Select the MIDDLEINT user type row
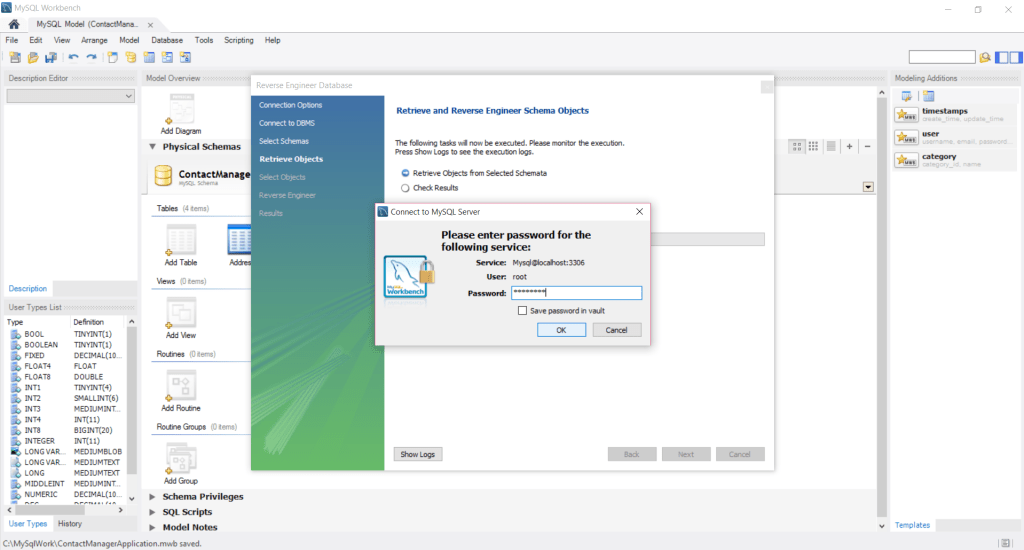1024x550 pixels. click(65, 484)
